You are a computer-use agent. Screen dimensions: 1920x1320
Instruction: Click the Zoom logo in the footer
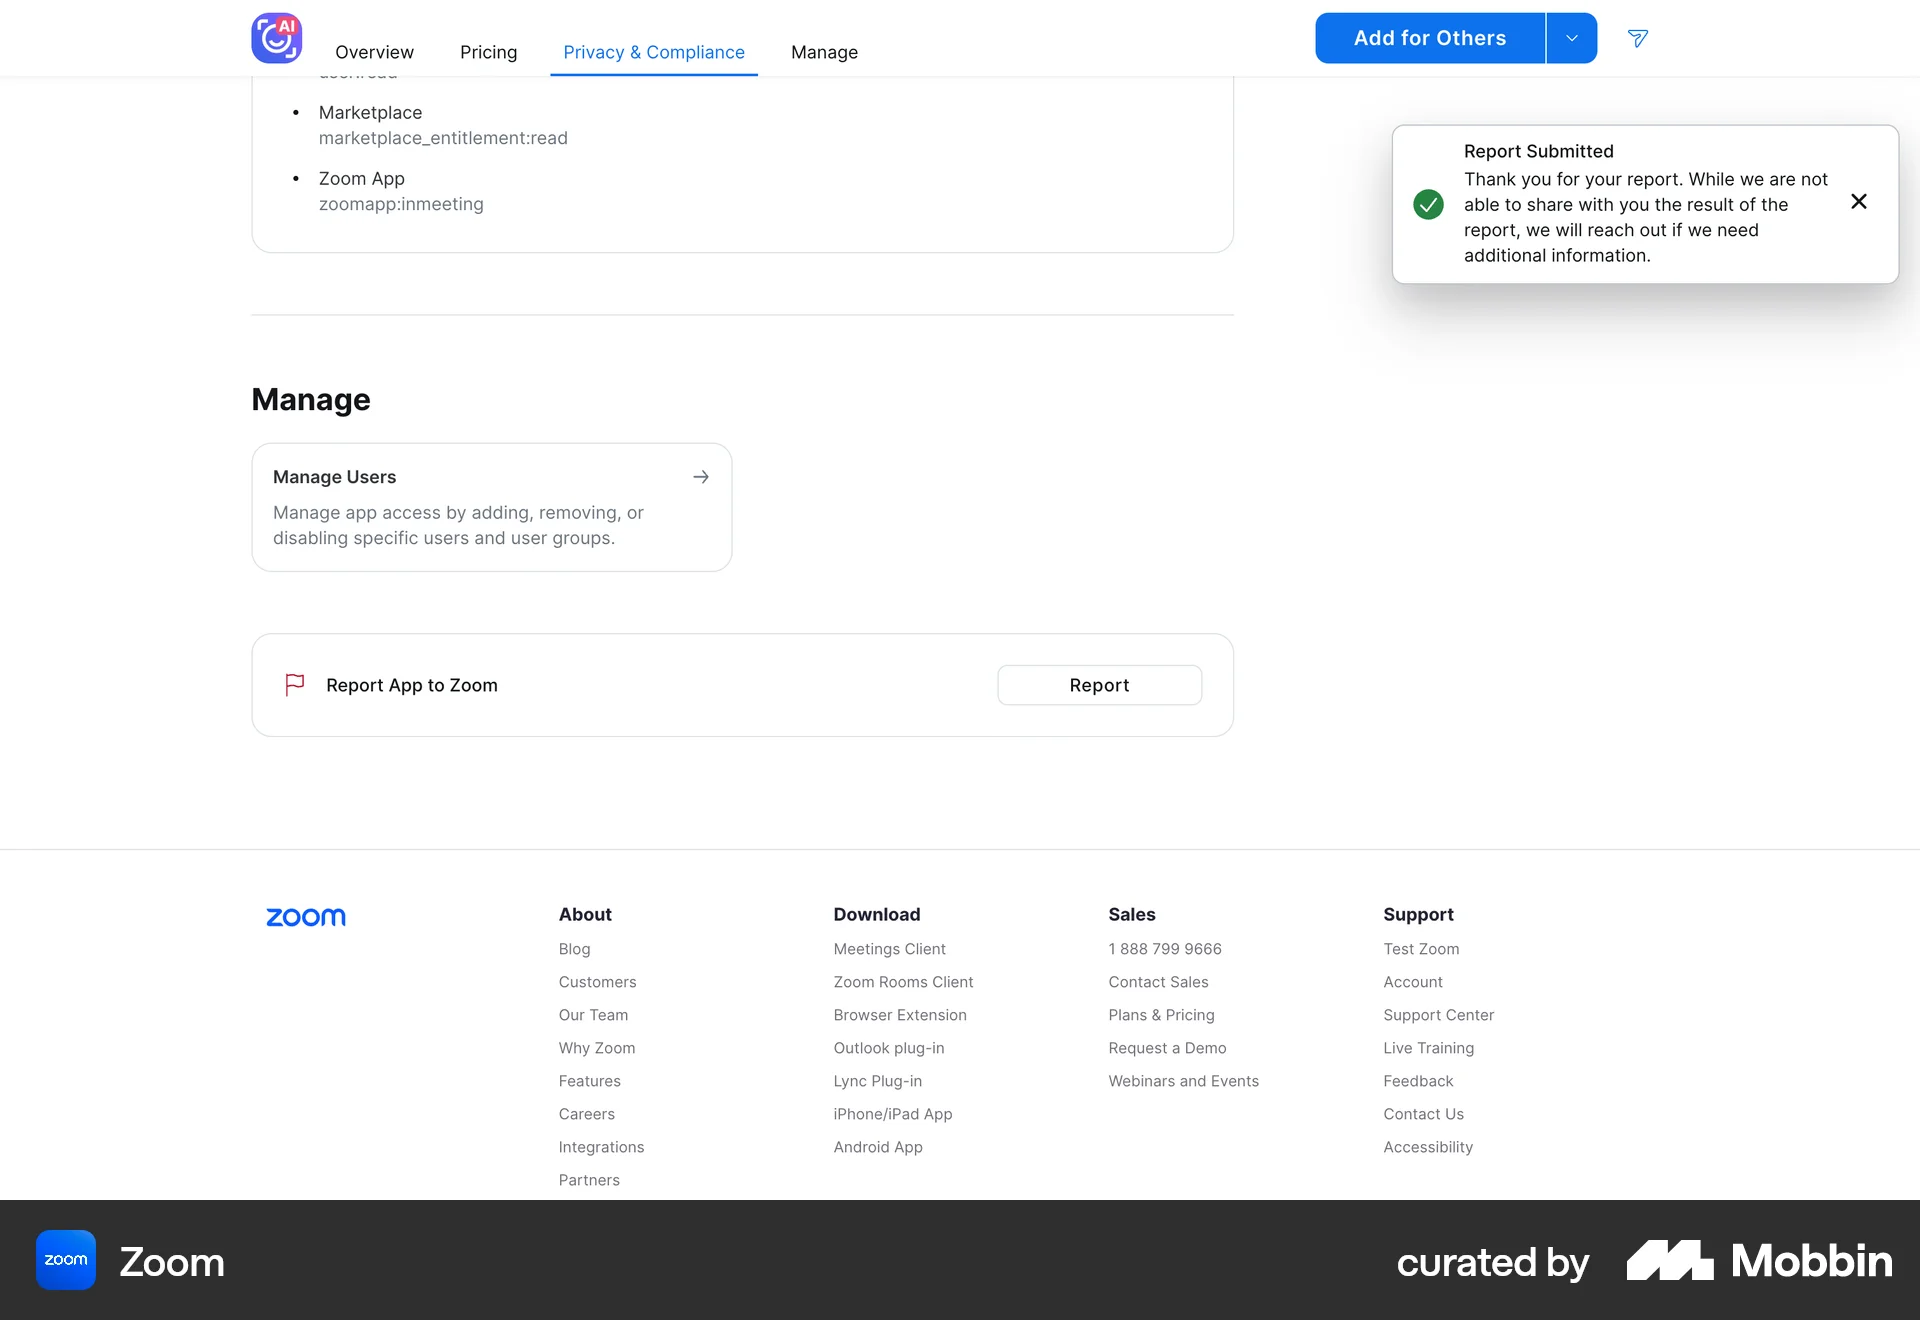[306, 917]
